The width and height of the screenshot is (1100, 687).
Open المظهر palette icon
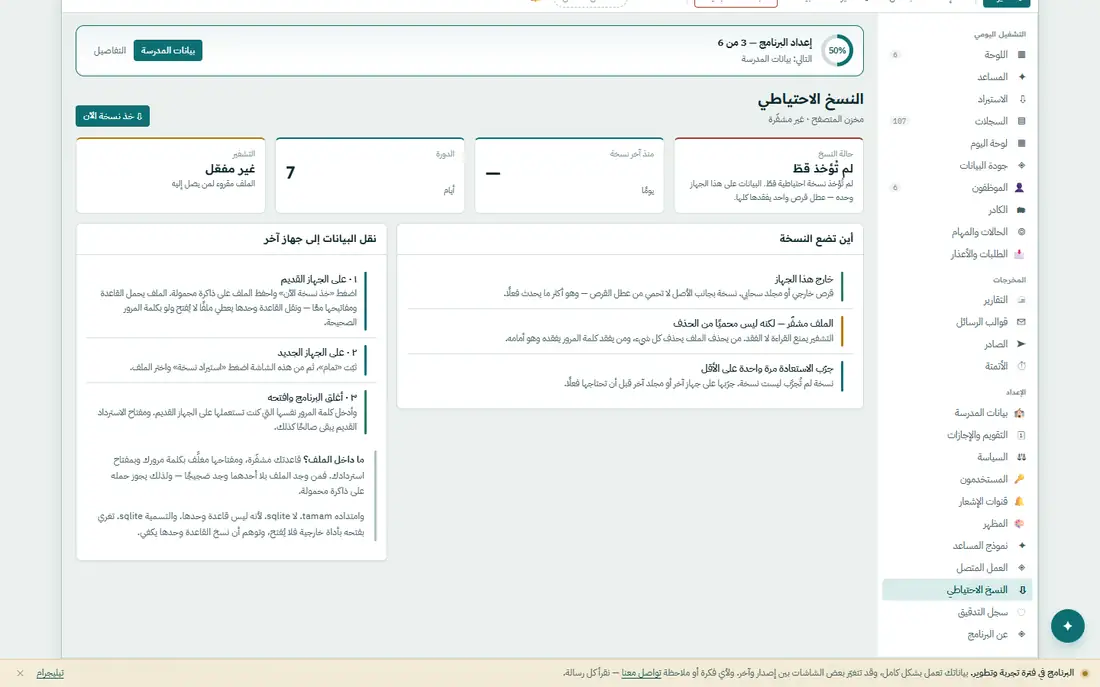click(x=1019, y=523)
